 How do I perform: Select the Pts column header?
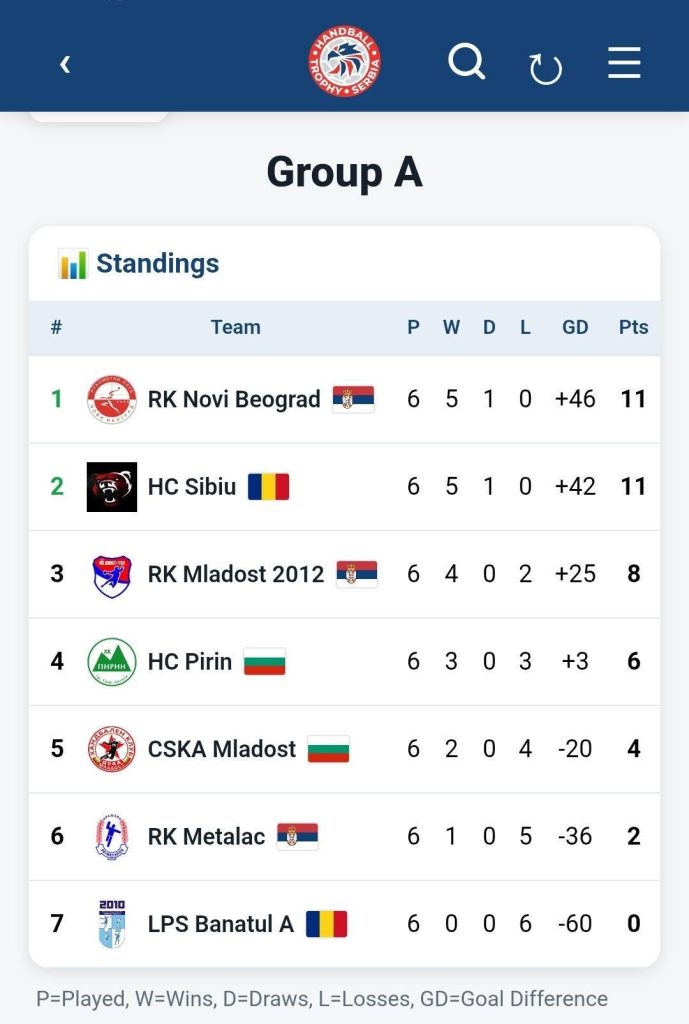point(633,327)
